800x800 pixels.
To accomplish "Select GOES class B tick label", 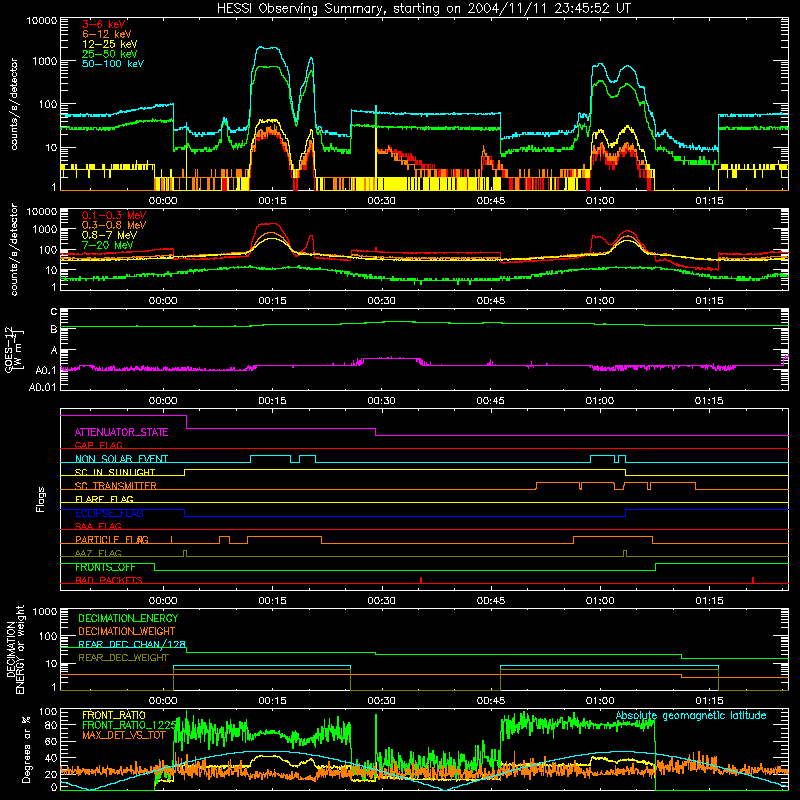I will click(54, 330).
